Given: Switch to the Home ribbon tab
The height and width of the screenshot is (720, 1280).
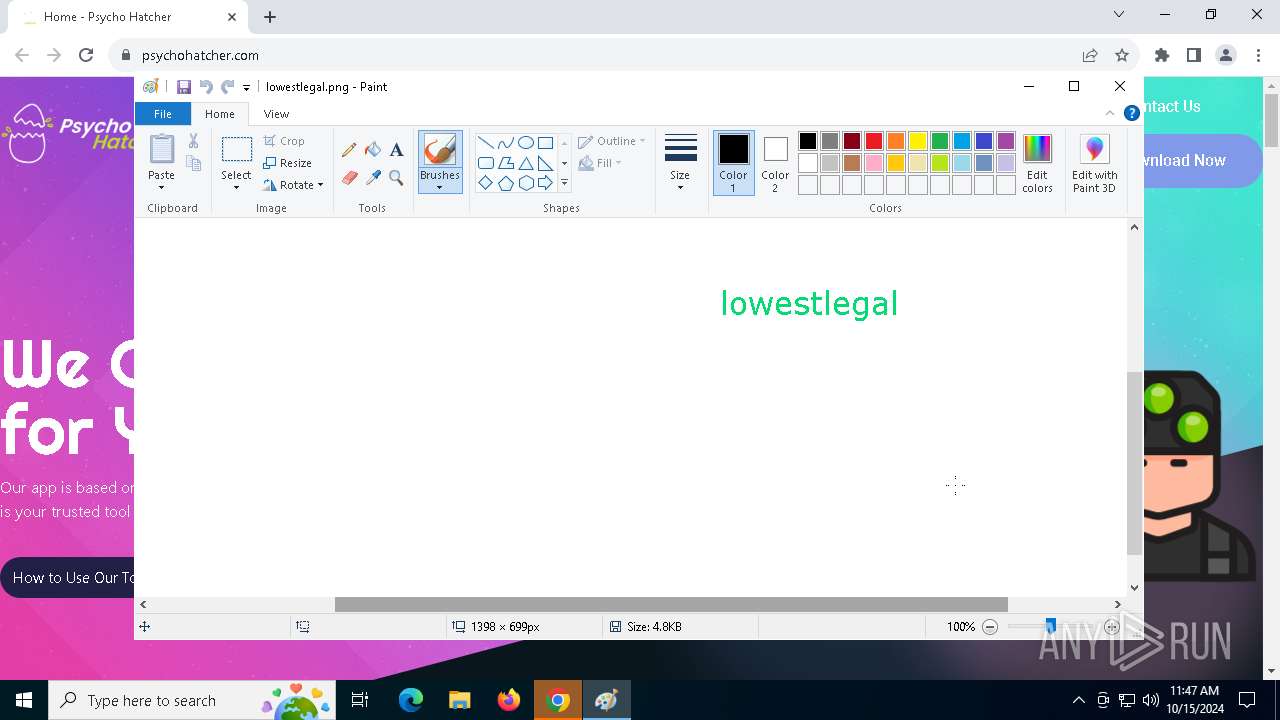Looking at the screenshot, I should (220, 114).
